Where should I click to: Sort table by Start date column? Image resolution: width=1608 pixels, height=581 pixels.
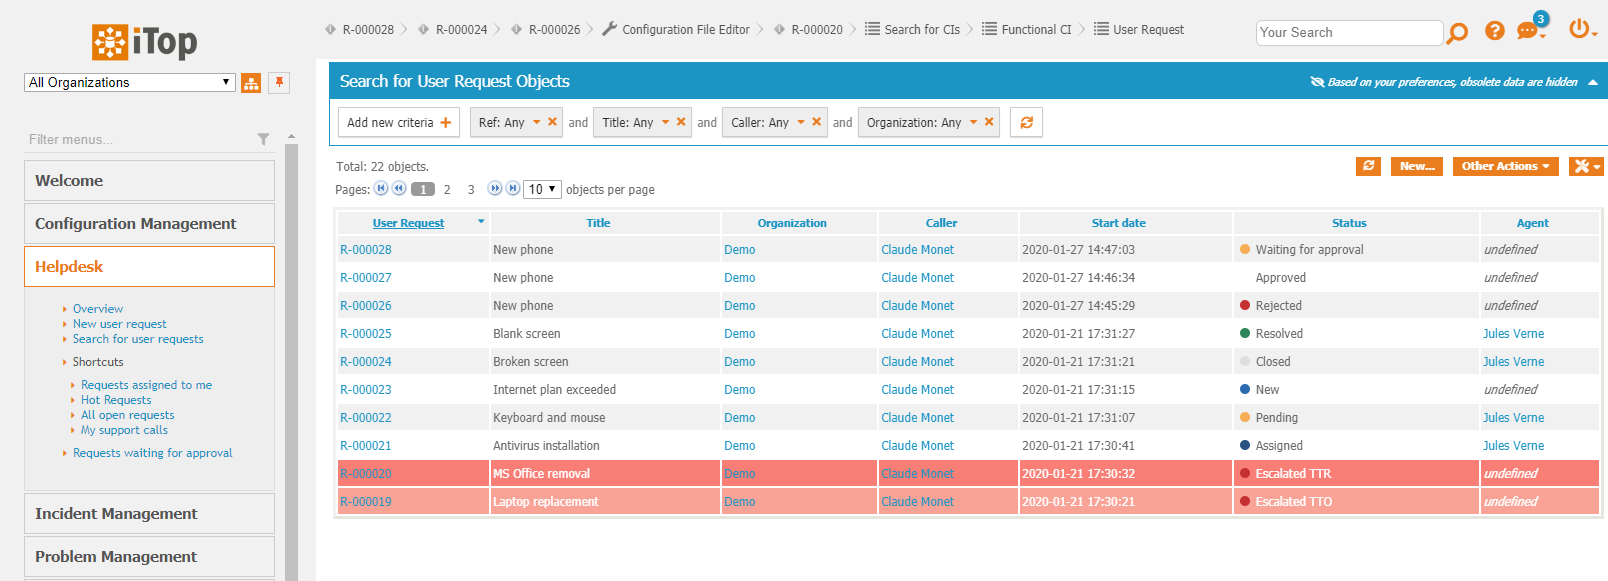pos(1118,223)
